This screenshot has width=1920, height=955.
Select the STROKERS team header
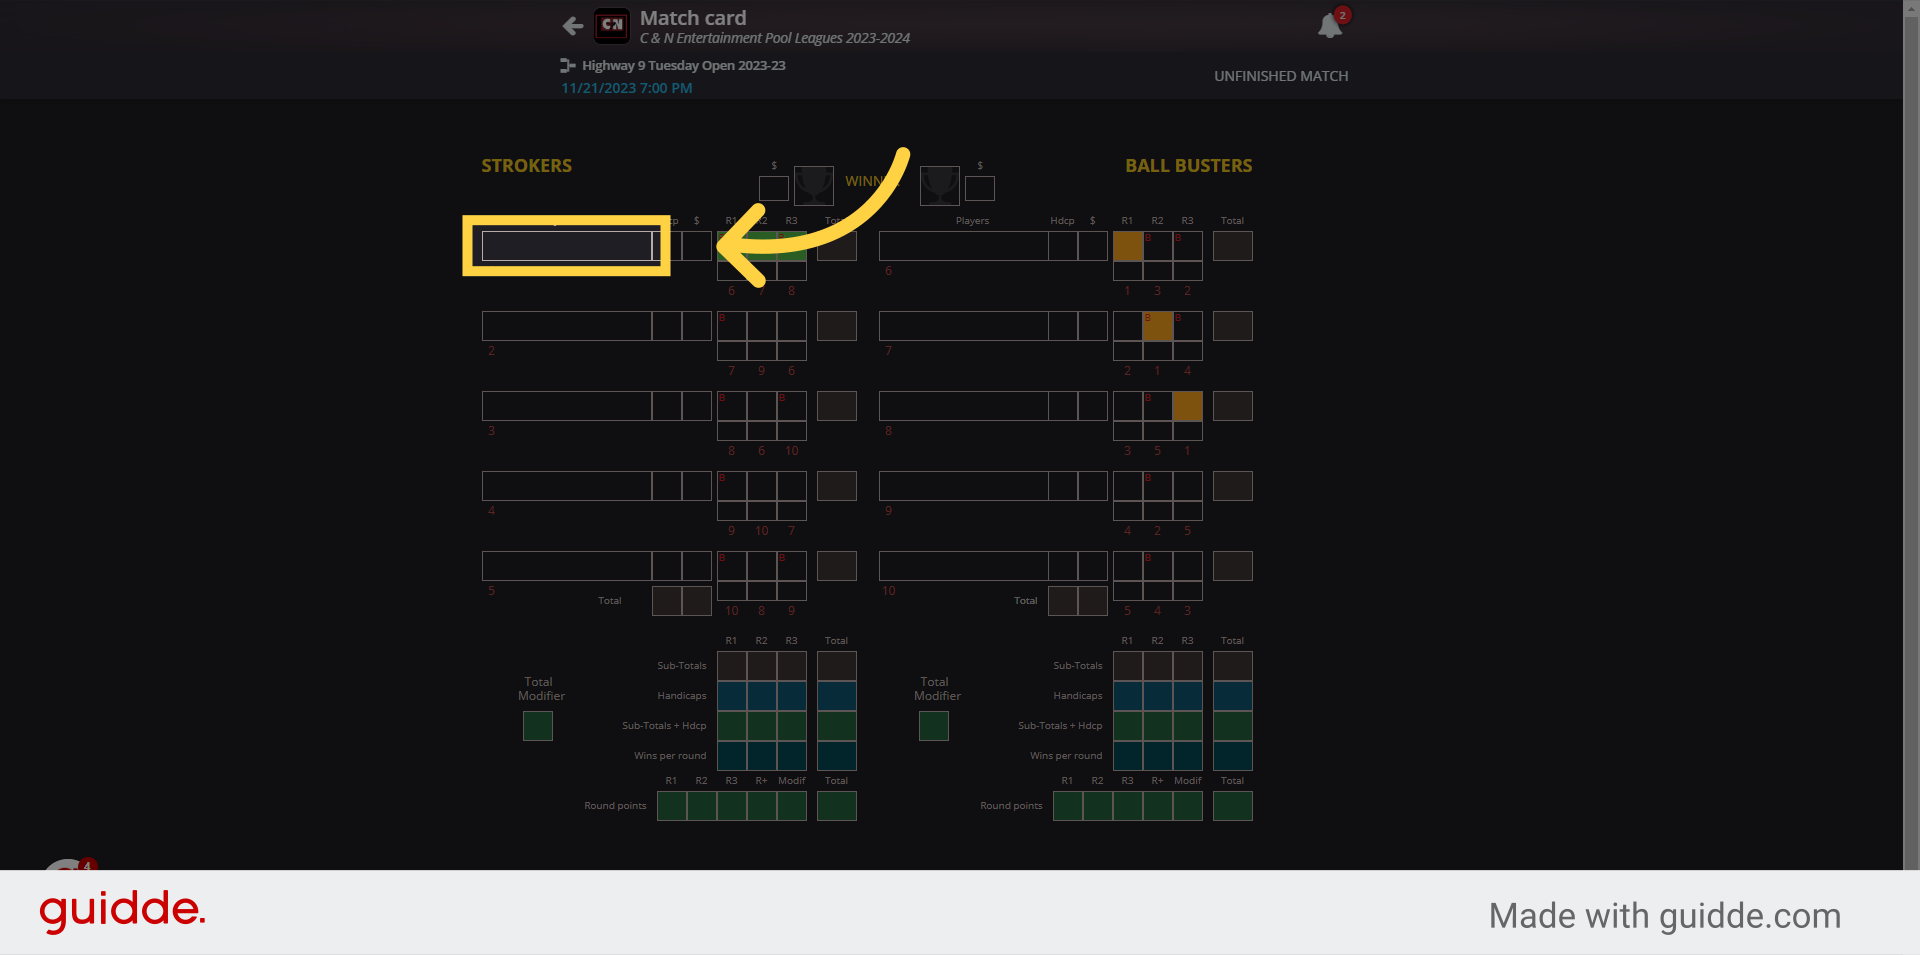click(x=526, y=166)
